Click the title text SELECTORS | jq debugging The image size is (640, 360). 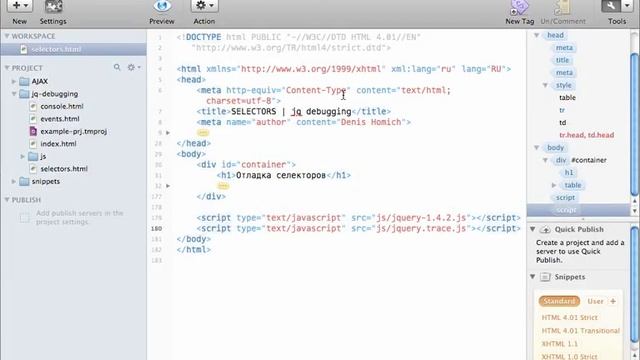pyautogui.click(x=291, y=111)
